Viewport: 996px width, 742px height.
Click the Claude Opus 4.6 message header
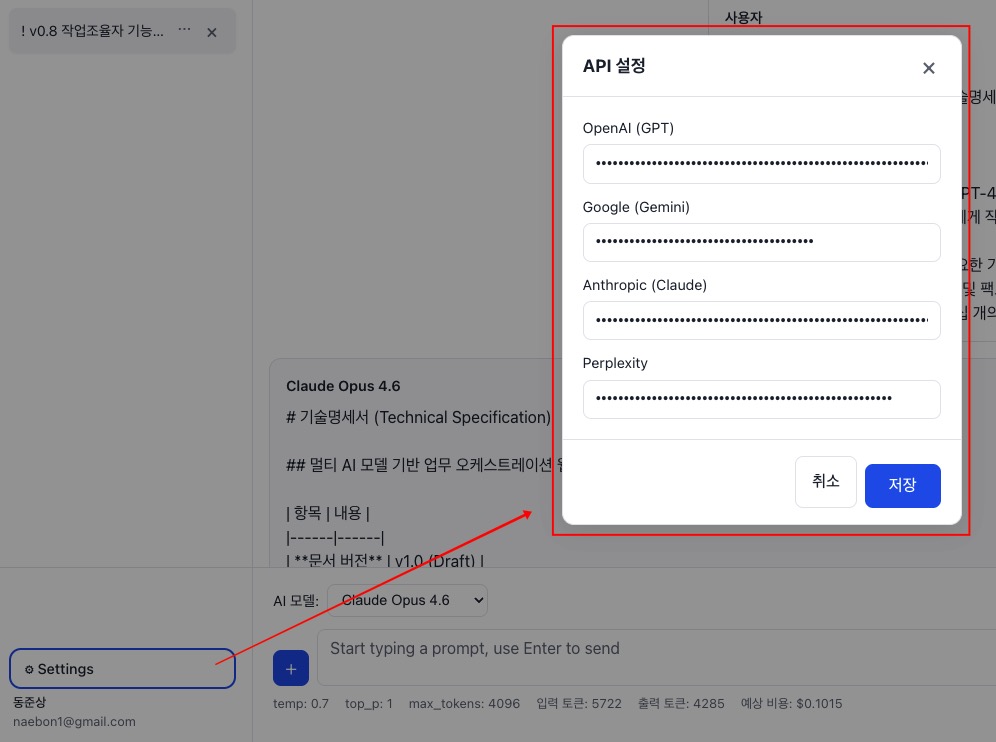click(343, 386)
